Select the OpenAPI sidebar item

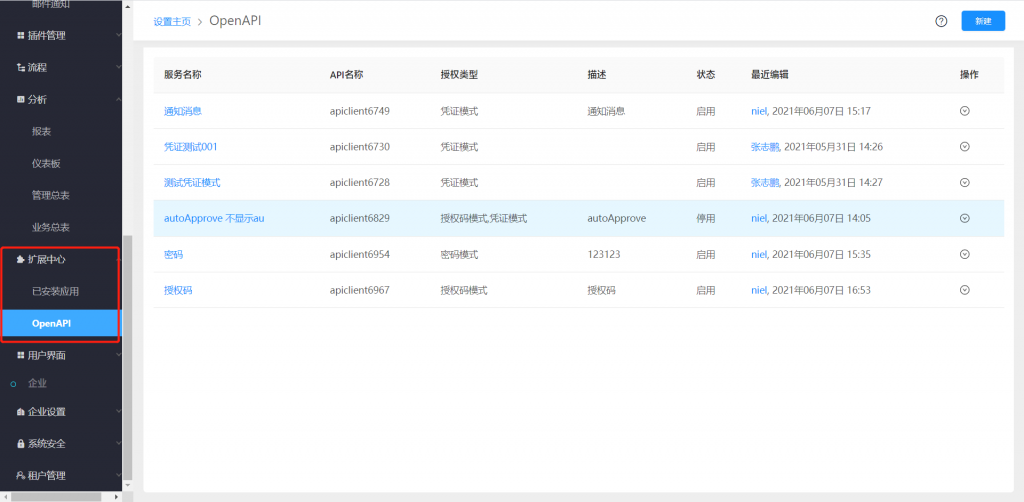[x=52, y=324]
